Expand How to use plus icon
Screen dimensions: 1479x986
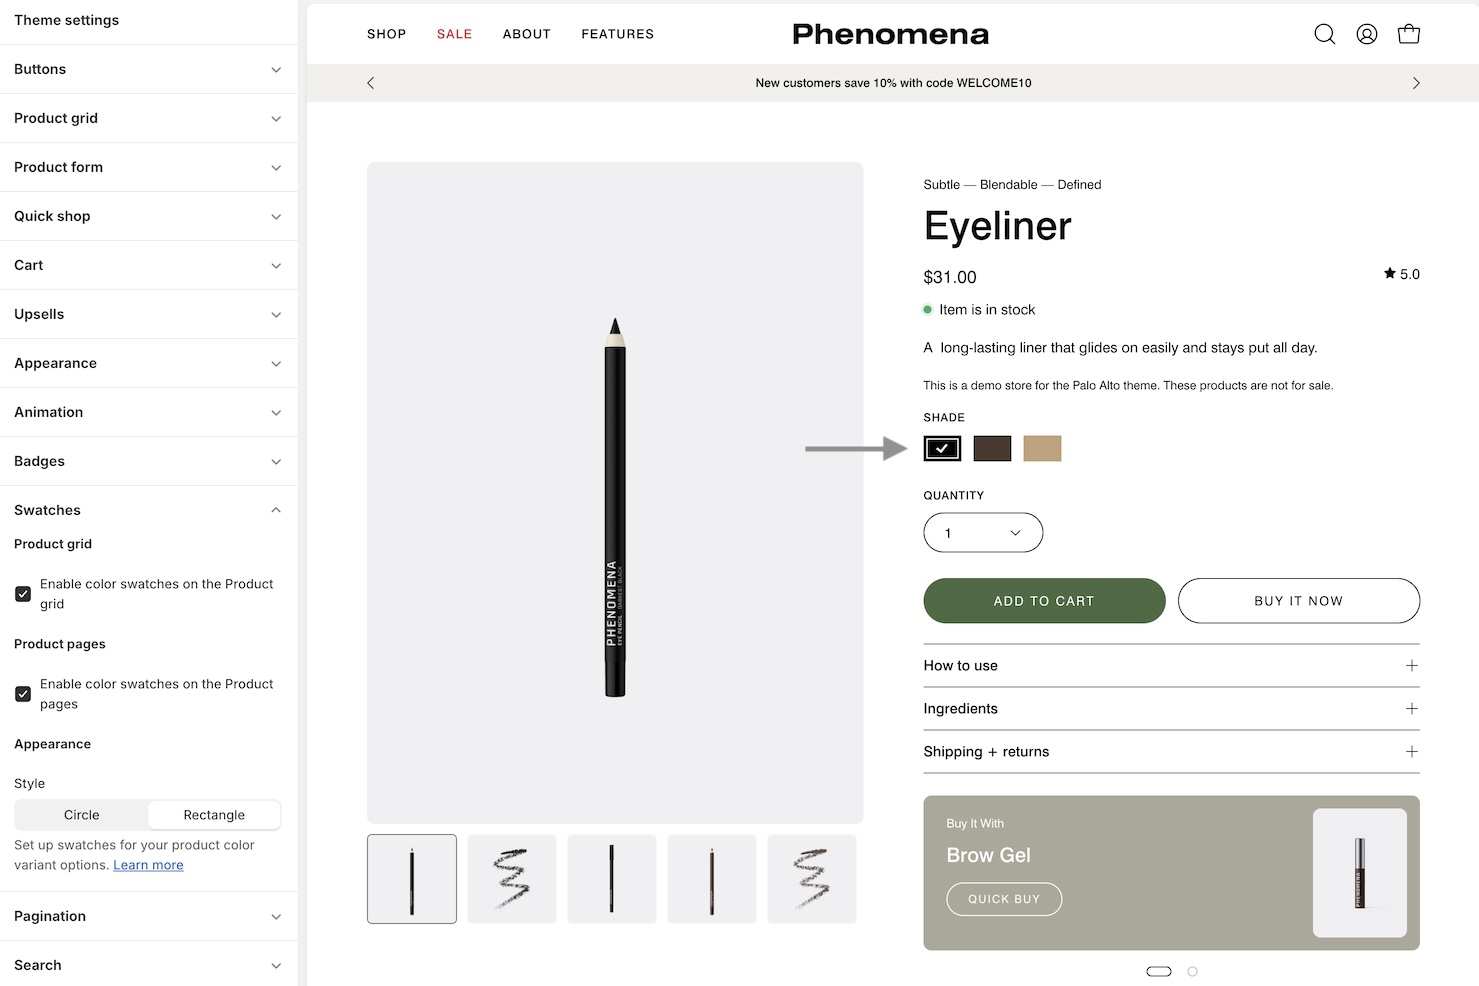coord(1411,666)
